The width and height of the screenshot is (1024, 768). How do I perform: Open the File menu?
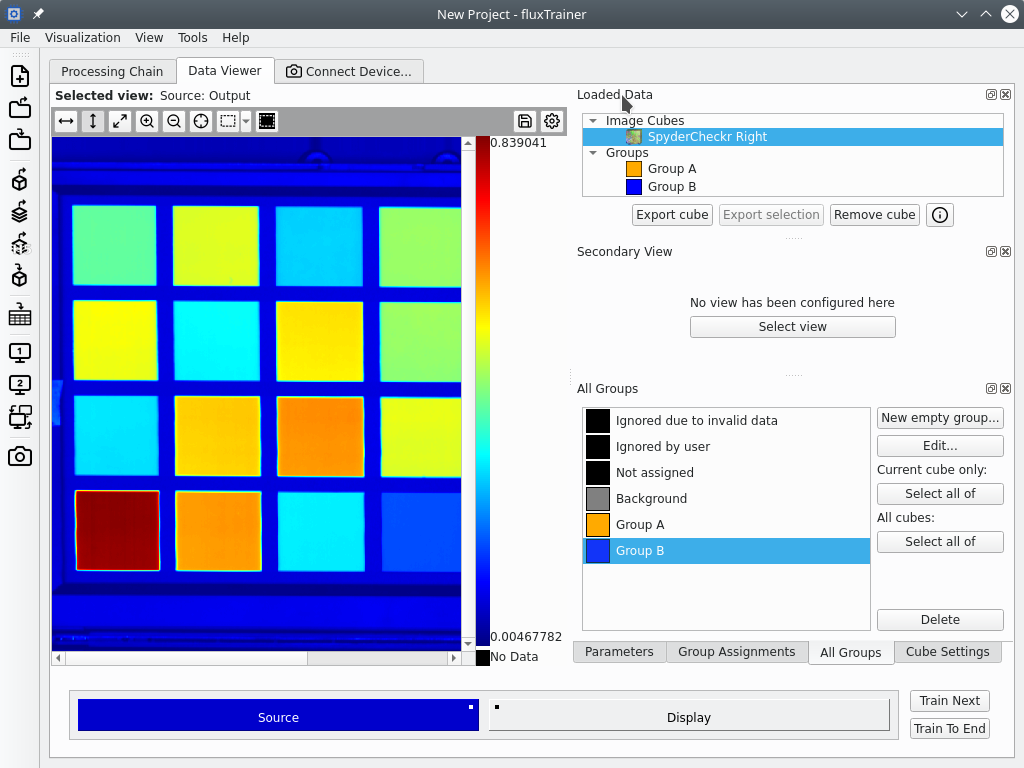(x=20, y=38)
